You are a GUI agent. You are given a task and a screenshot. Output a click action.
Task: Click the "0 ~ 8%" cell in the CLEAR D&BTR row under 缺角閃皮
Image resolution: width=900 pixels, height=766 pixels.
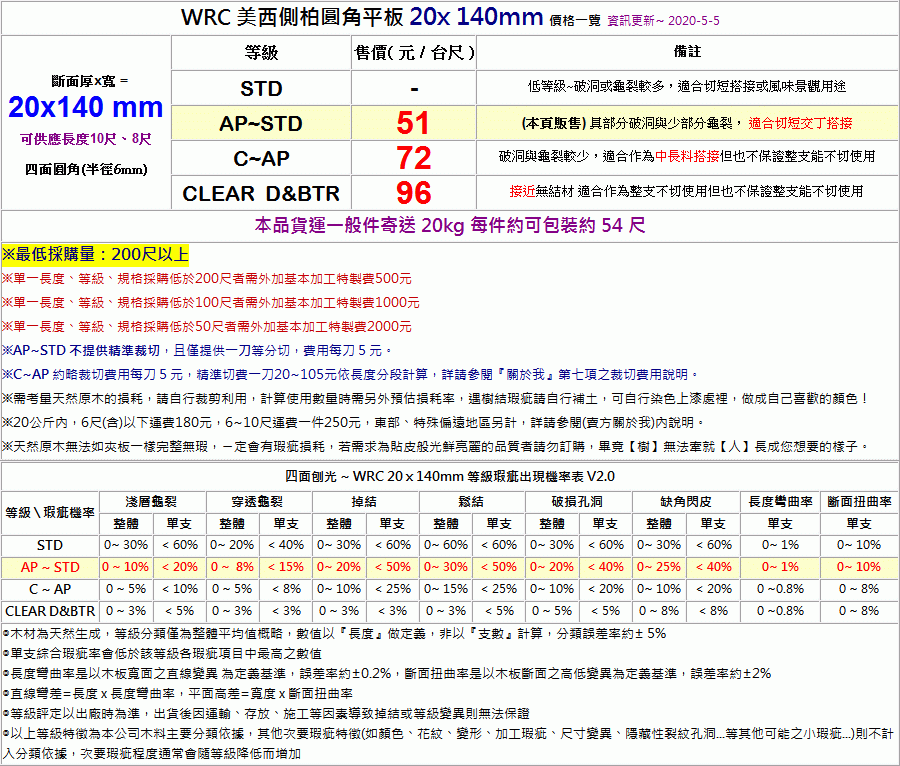click(x=659, y=611)
